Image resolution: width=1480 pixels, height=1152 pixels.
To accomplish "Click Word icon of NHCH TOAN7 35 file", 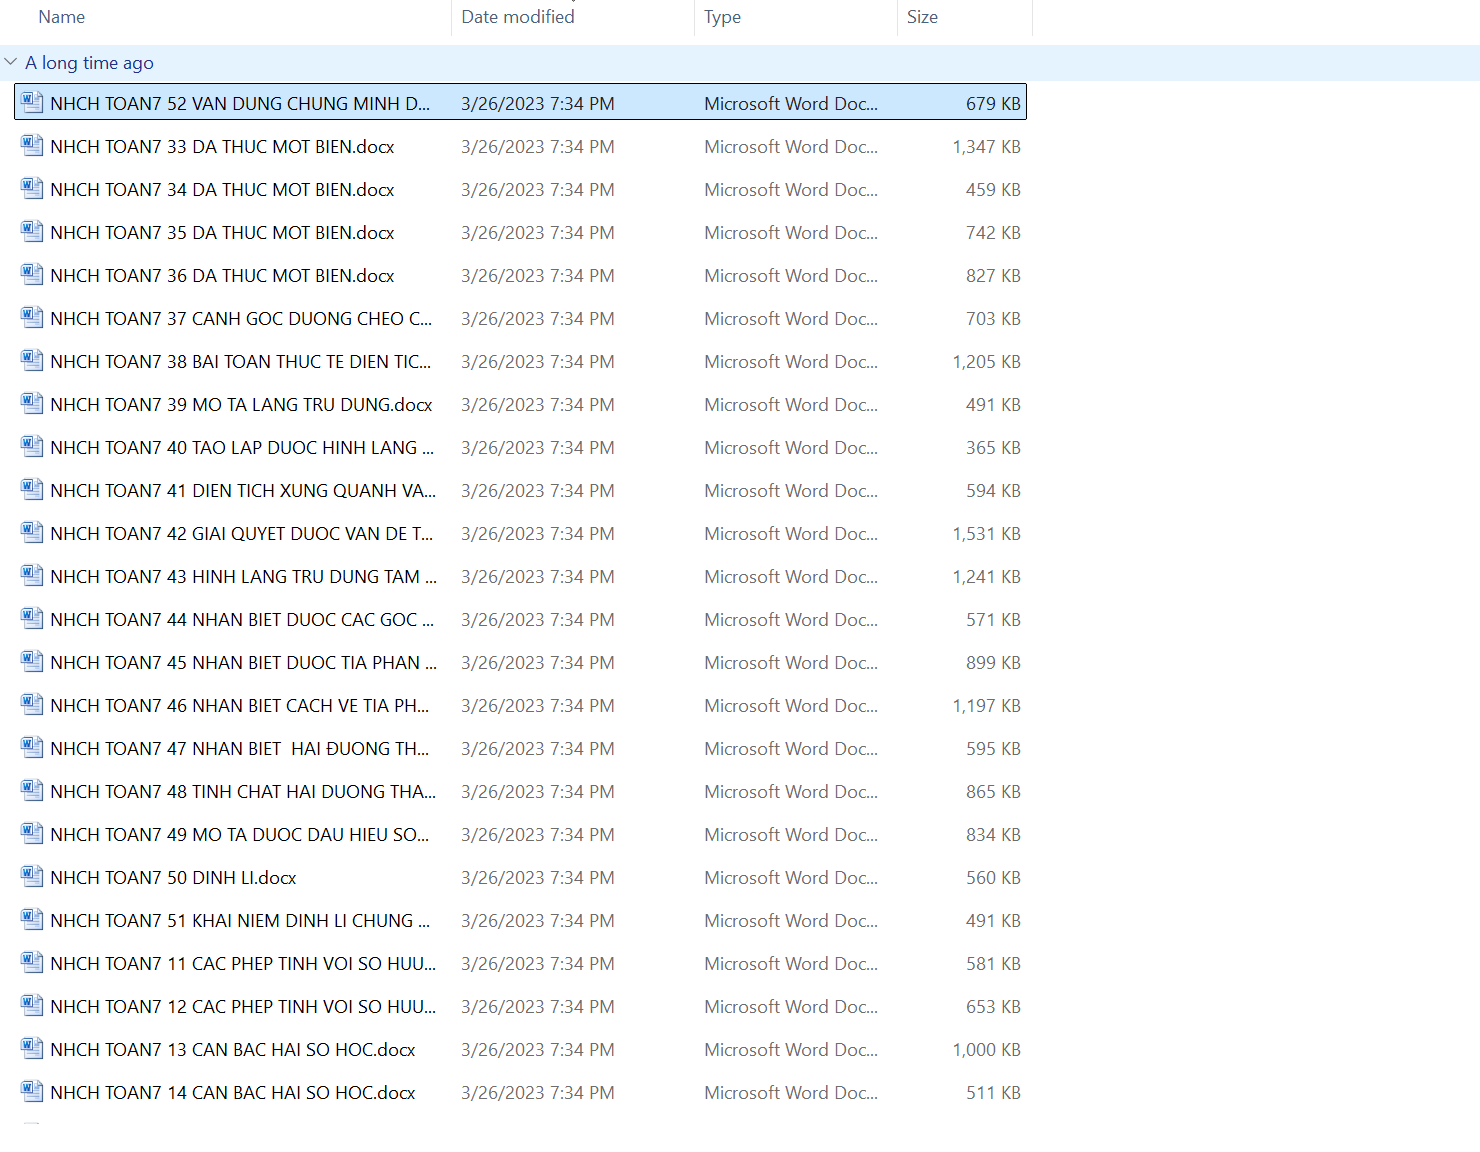I will 32,231.
